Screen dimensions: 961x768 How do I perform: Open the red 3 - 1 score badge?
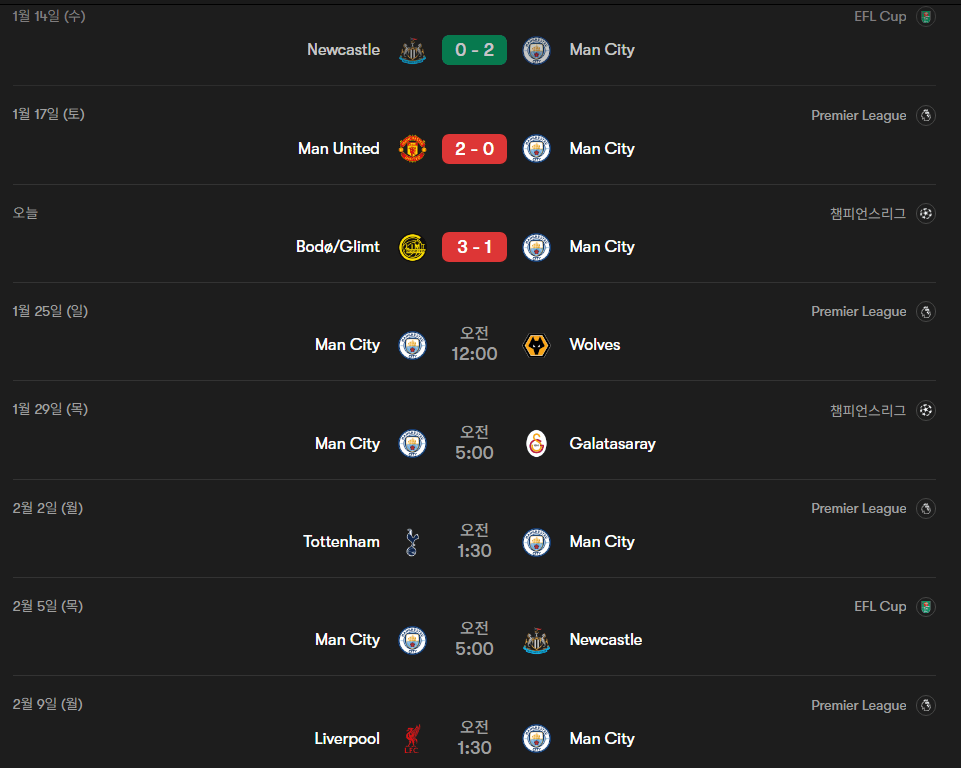pyautogui.click(x=474, y=247)
